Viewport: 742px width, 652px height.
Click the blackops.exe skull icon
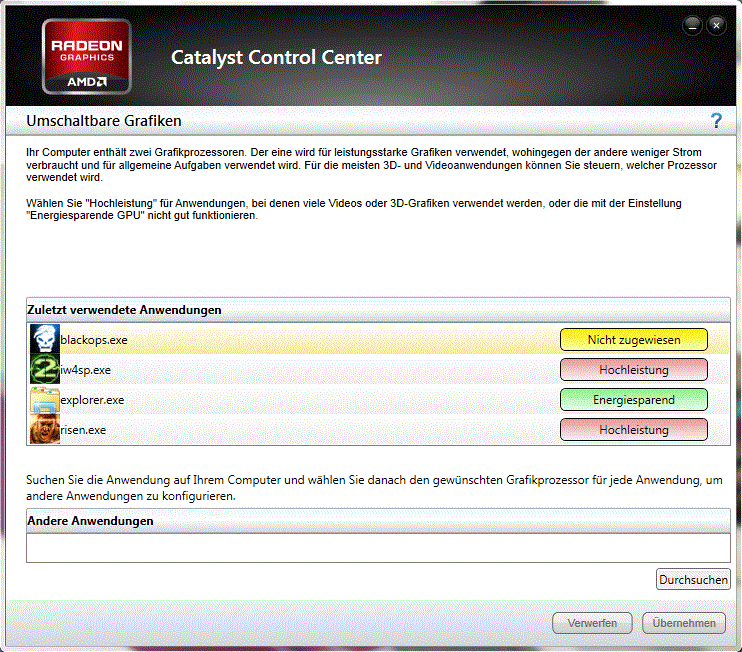[45, 339]
